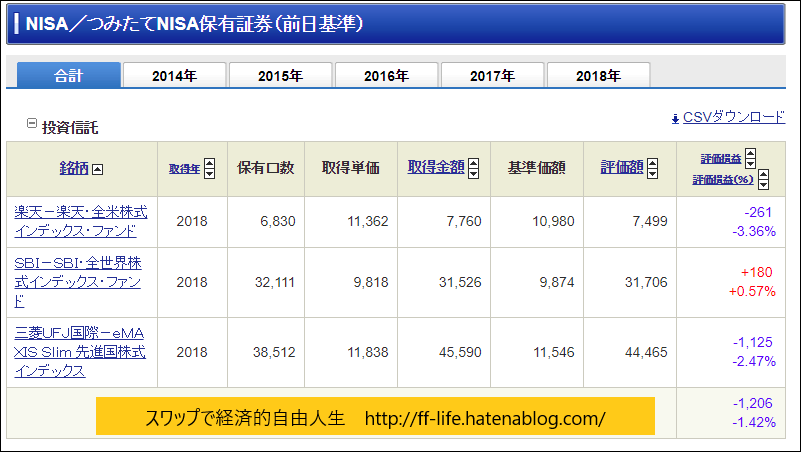
Task: Click the +0.57% gain percentage
Action: point(752,292)
